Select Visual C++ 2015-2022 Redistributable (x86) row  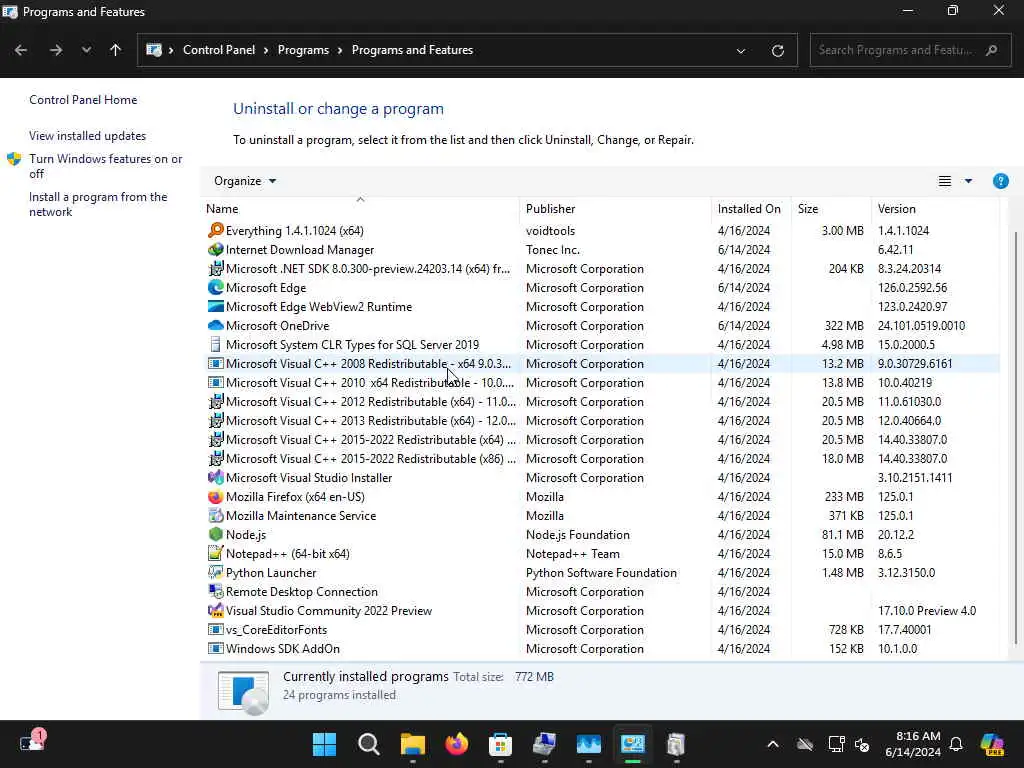coord(602,458)
